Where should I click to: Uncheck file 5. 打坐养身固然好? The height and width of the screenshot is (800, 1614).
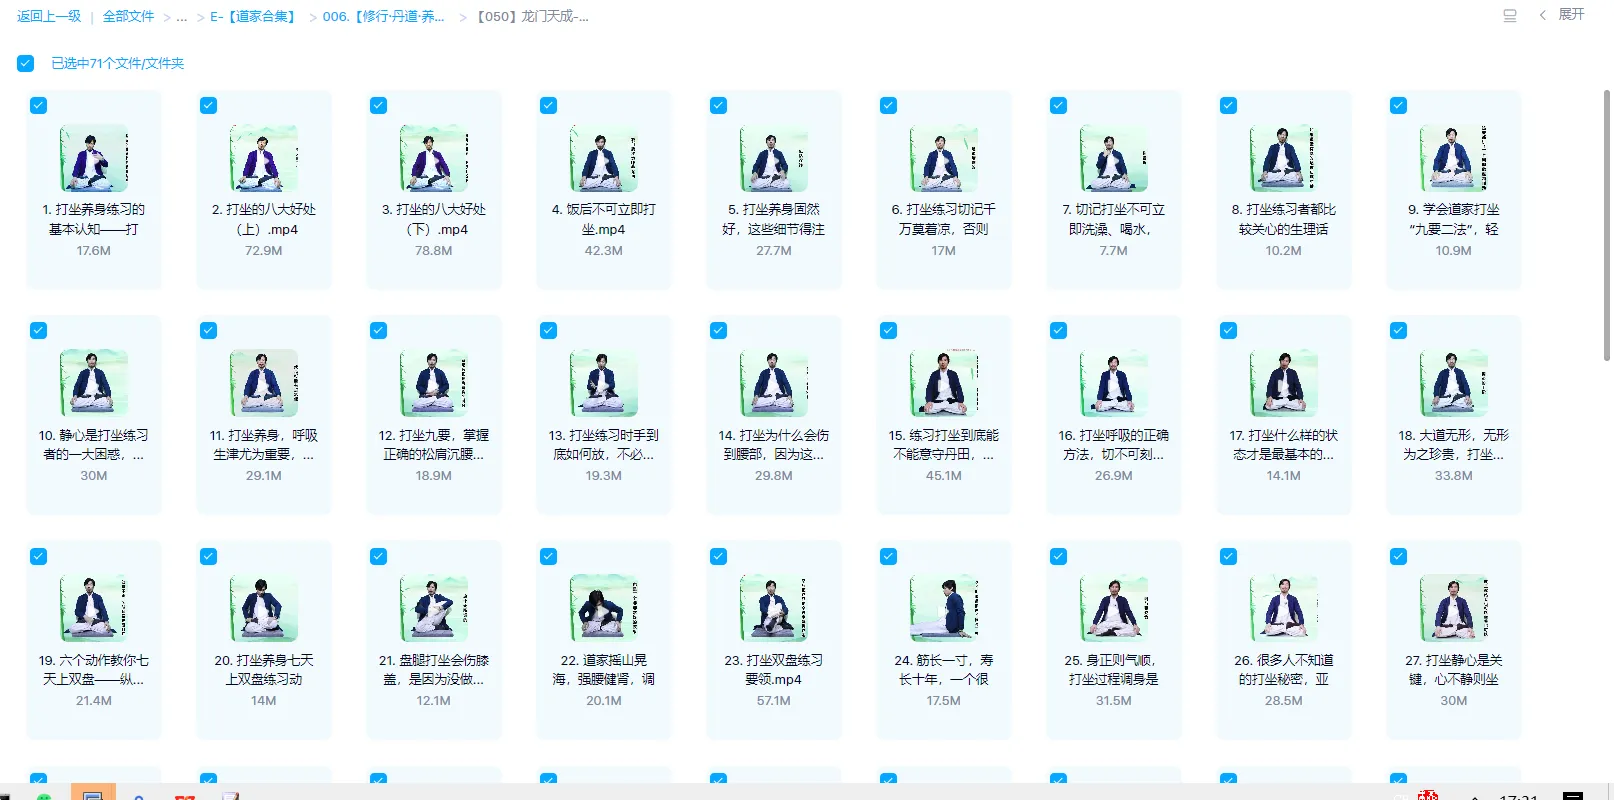[x=719, y=105]
